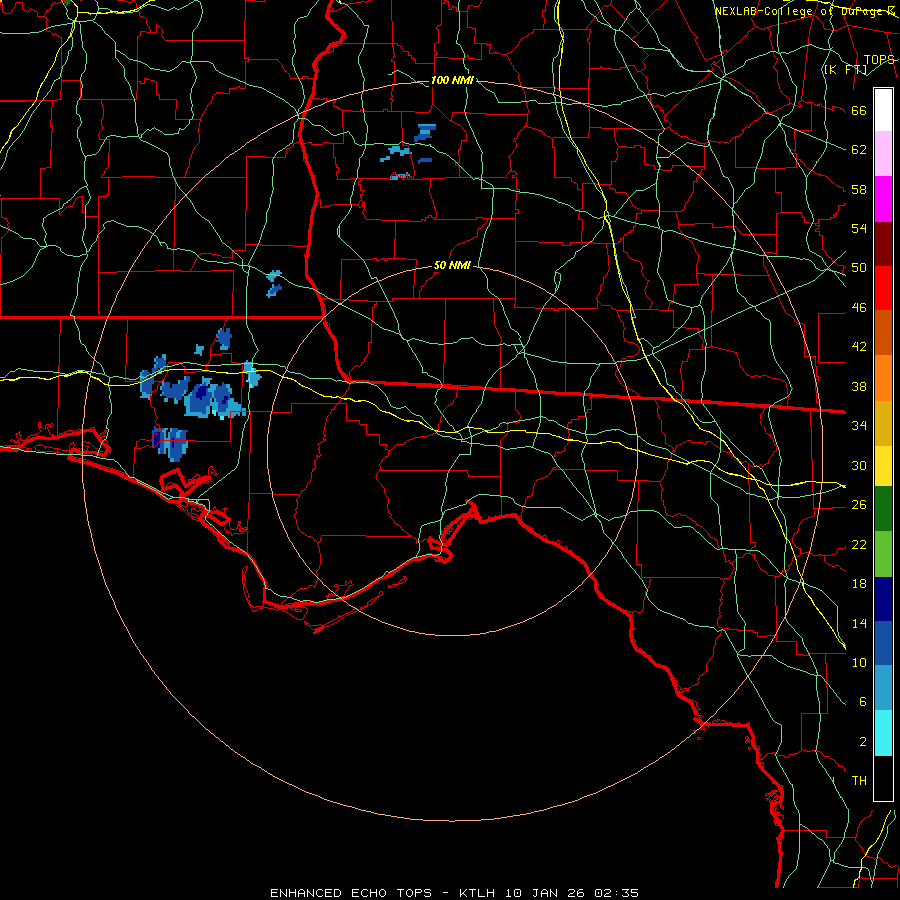Click the gold mustard legend swatch
Viewport: 900px width, 900px height.
tap(883, 423)
